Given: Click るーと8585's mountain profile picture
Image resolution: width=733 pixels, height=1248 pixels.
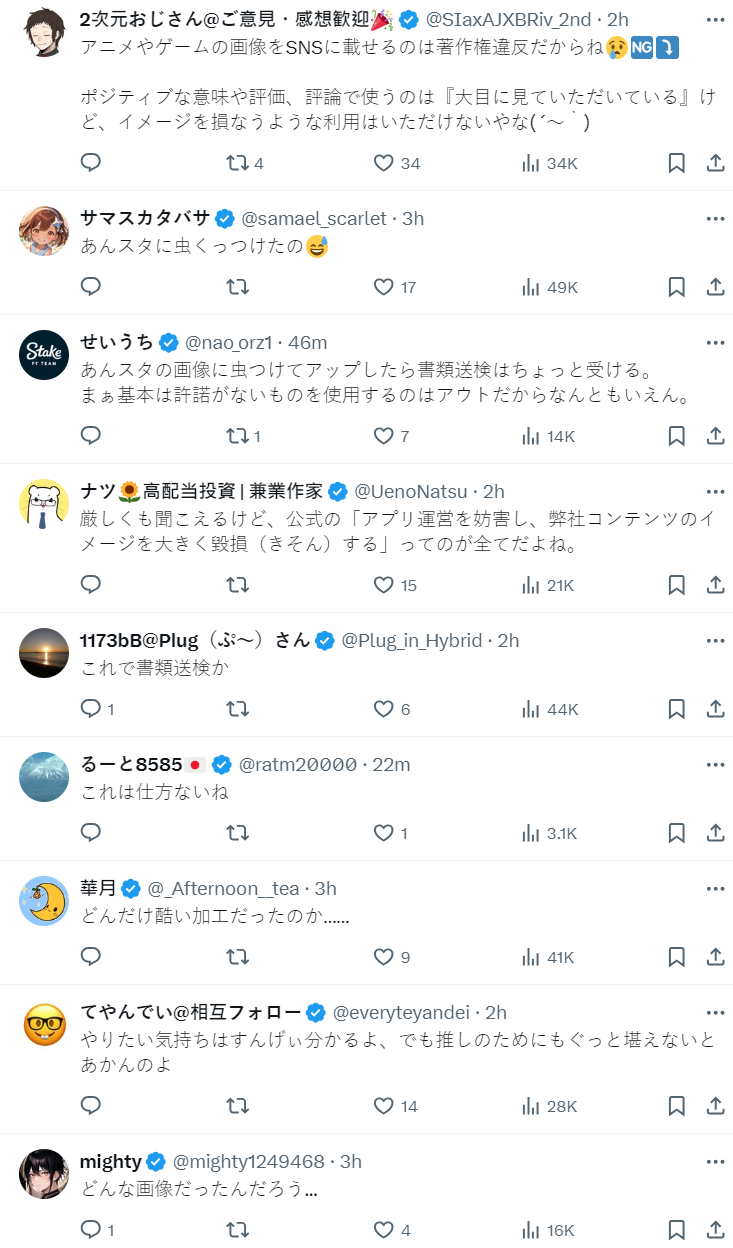Looking at the screenshot, I should point(44,777).
